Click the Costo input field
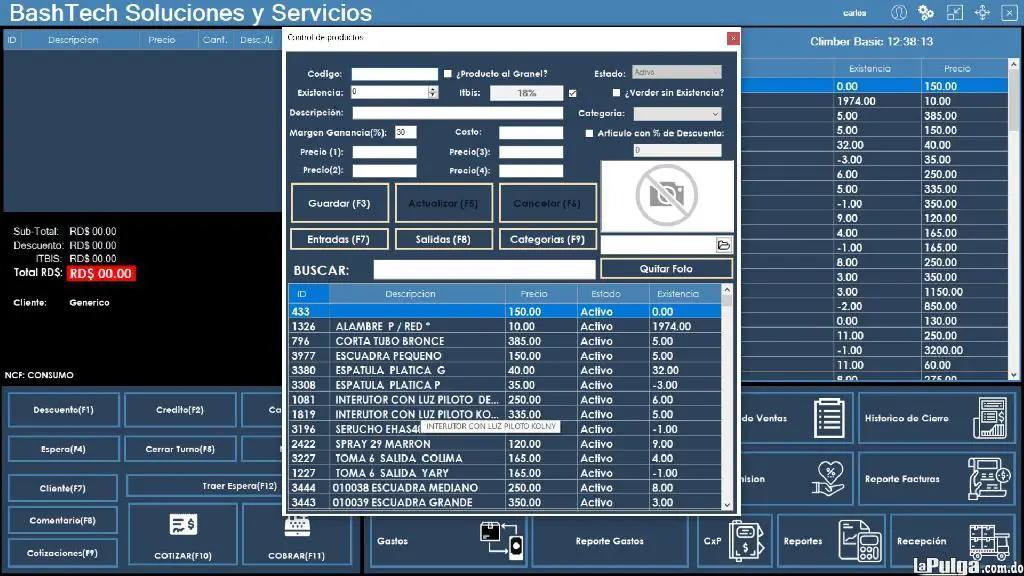 (x=530, y=133)
